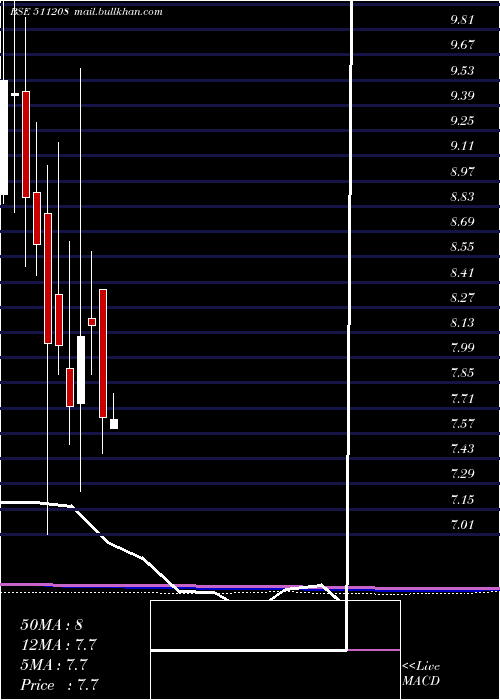The width and height of the screenshot is (500, 700).
Task: Select the 9.25 price axis label
Action: click(462, 121)
